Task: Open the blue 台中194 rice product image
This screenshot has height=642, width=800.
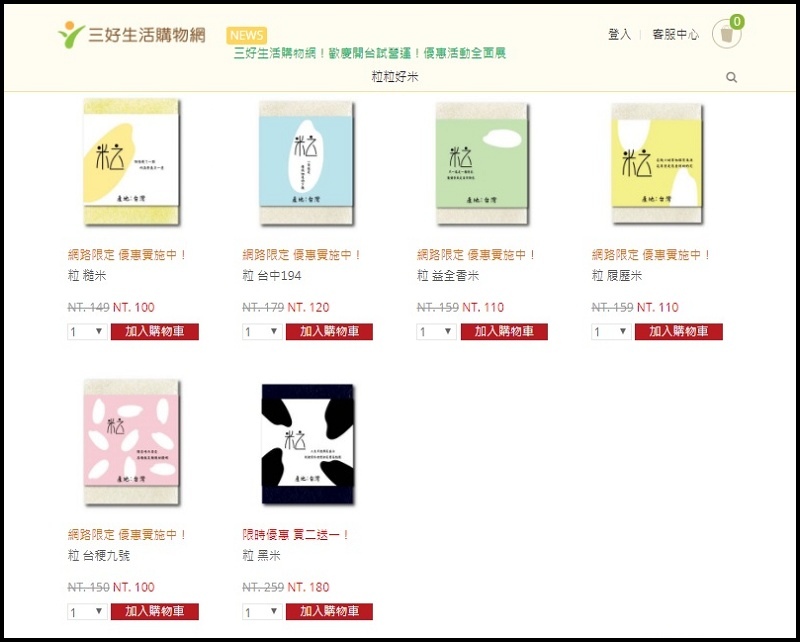Action: coord(306,163)
